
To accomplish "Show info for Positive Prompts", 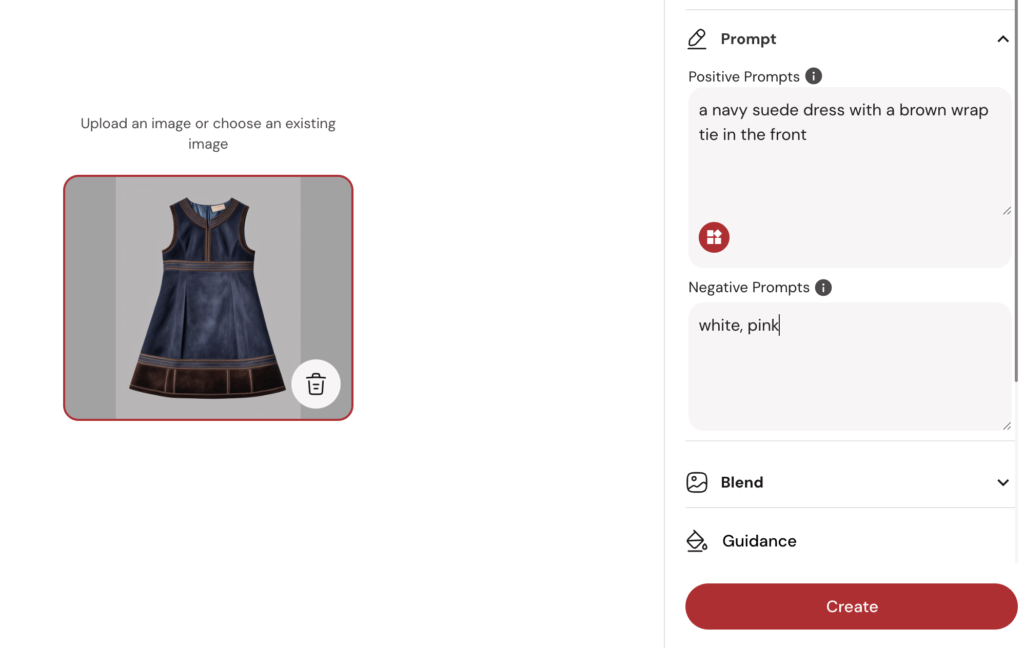I will (813, 76).
